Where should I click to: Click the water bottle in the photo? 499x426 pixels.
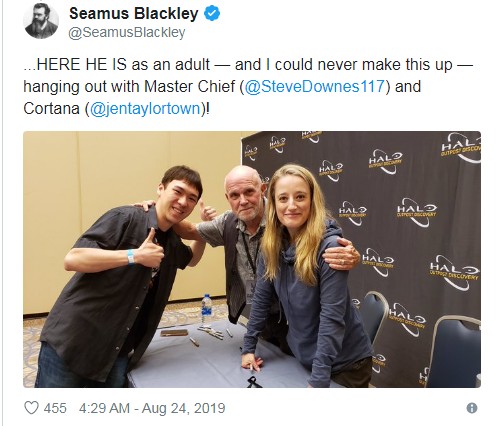click(x=206, y=309)
